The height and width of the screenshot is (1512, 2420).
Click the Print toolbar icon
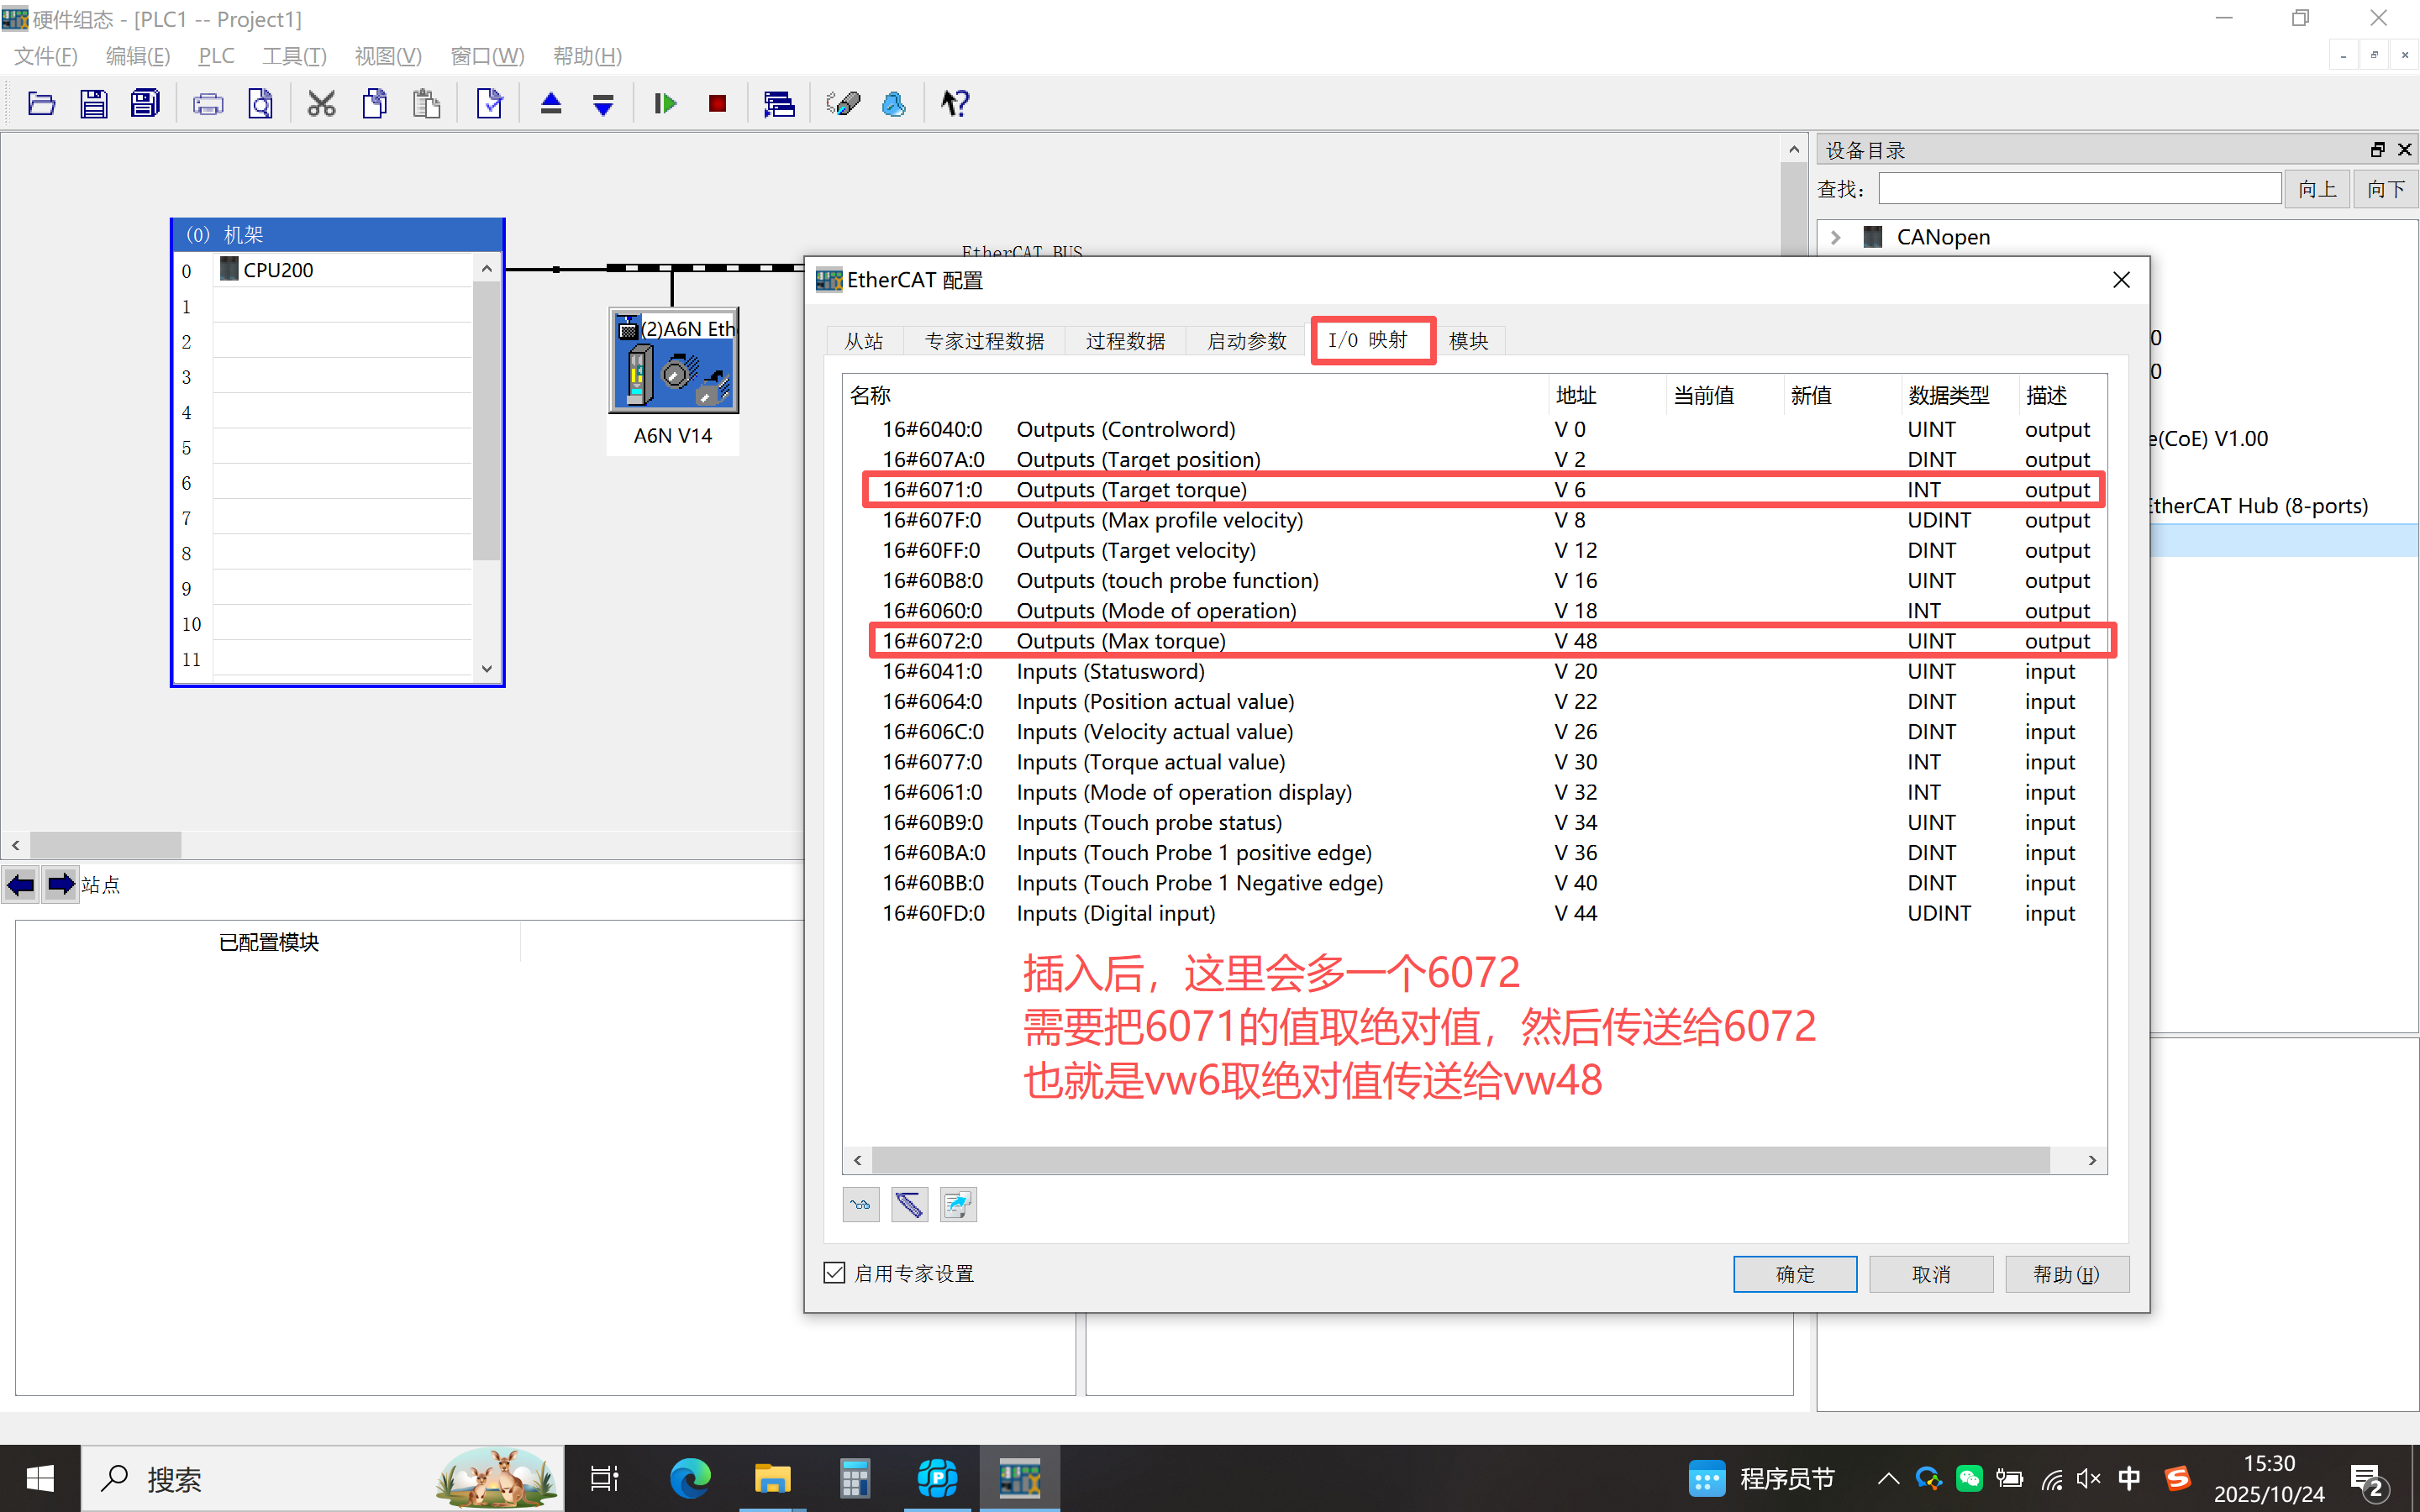coord(208,103)
